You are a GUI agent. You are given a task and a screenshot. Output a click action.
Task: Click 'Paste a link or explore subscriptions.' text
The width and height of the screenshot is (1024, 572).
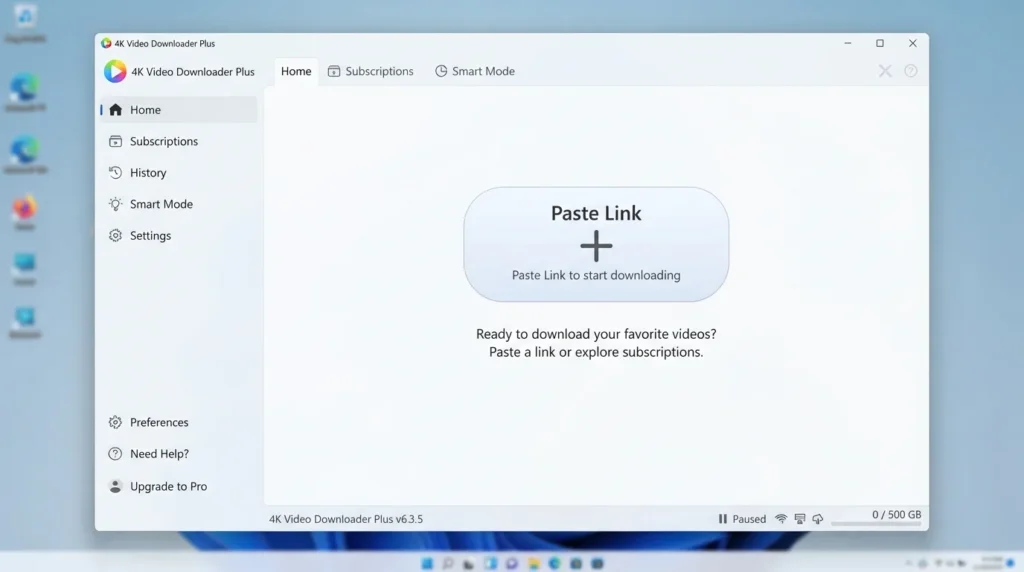pos(596,352)
